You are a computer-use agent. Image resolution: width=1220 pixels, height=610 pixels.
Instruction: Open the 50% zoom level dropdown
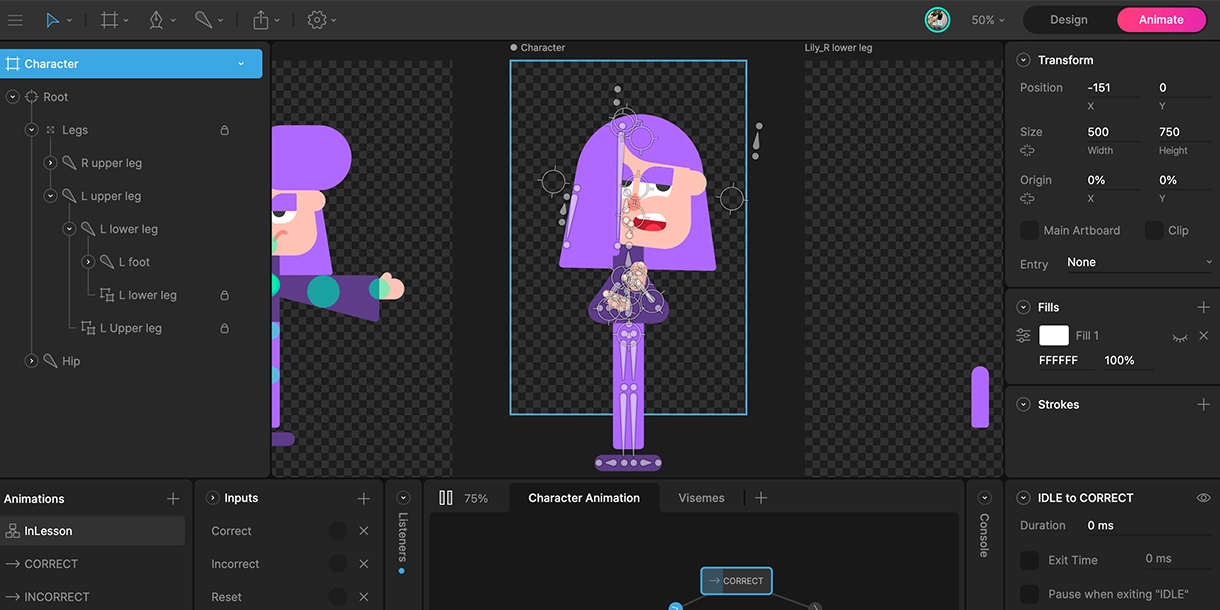click(988, 20)
